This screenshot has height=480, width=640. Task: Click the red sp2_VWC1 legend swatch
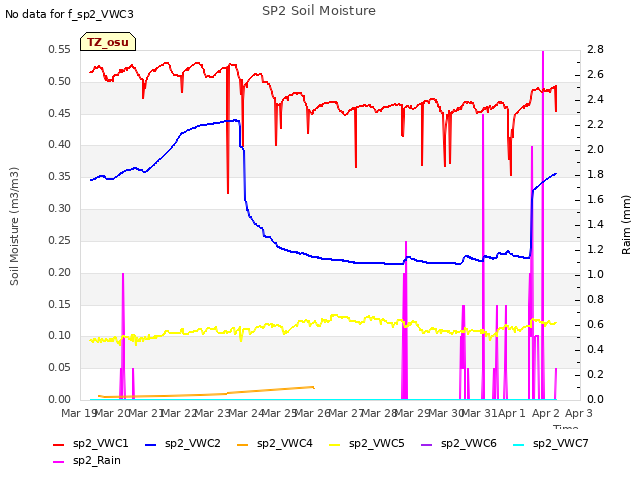[59, 444]
